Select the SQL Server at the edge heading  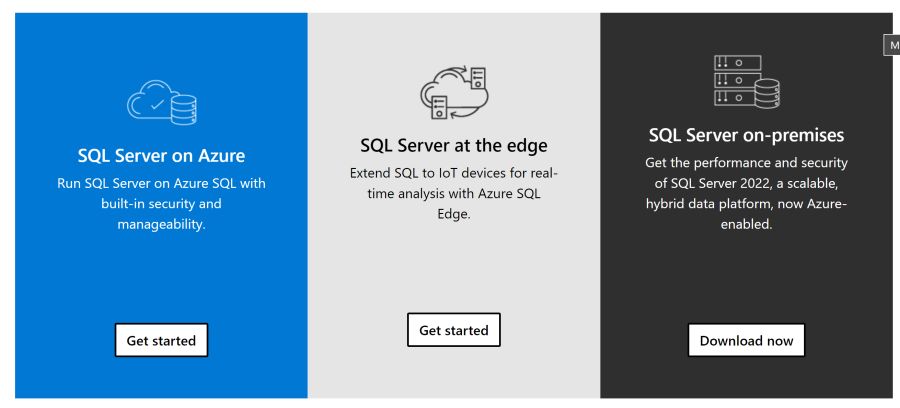tap(454, 145)
